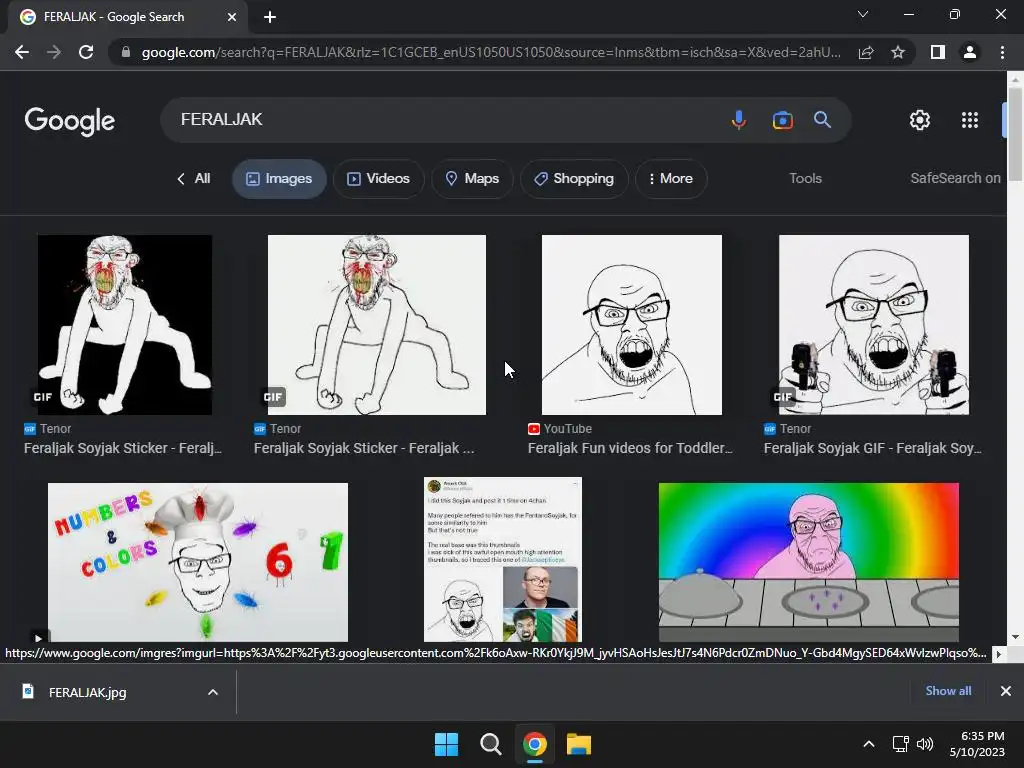Switch to the Maps tab
The height and width of the screenshot is (768, 1024).
pyautogui.click(x=472, y=178)
